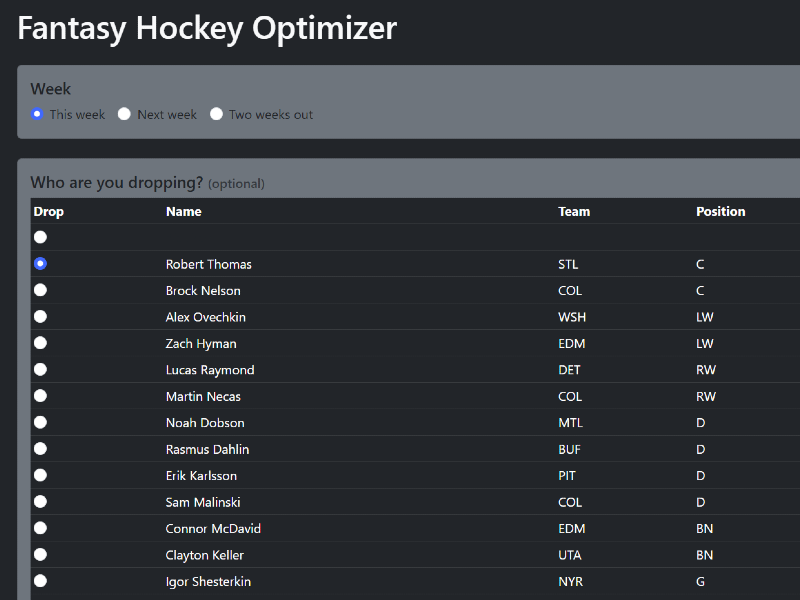Image resolution: width=800 pixels, height=600 pixels.
Task: Select Martin Necas for dropping
Action: 40,395
